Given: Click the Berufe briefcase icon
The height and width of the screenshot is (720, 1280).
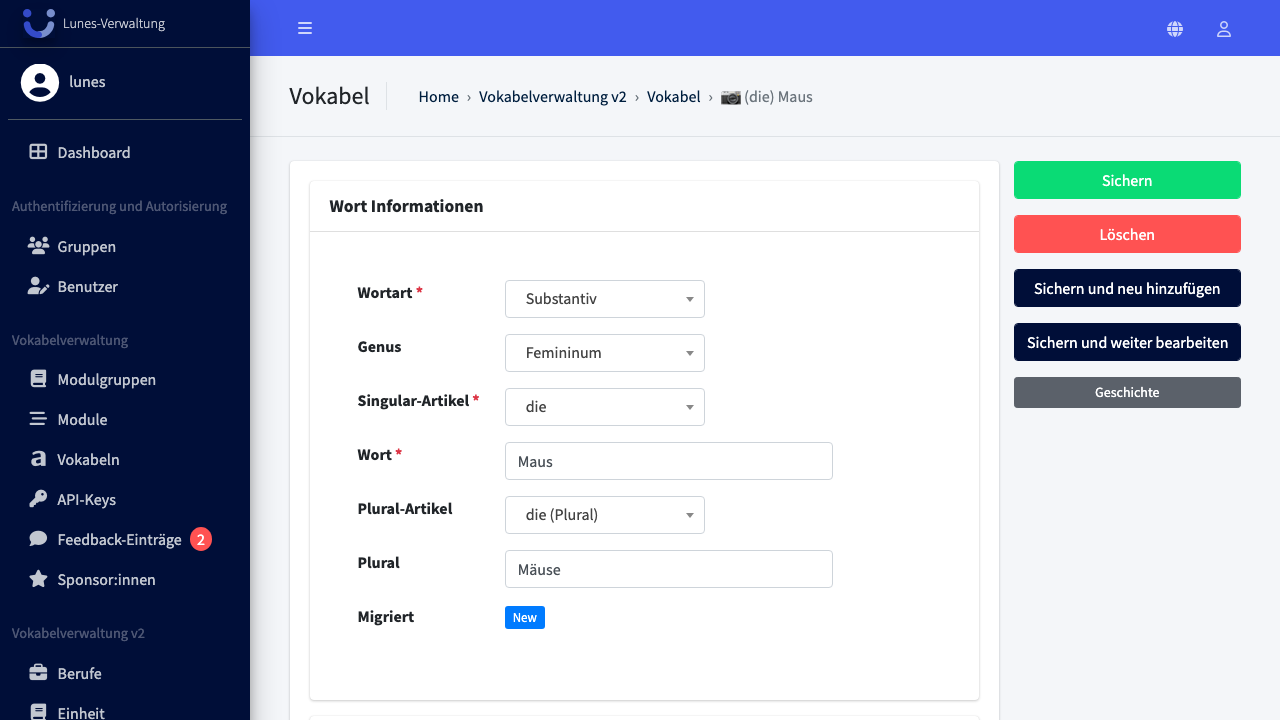Looking at the screenshot, I should pyautogui.click(x=38, y=673).
